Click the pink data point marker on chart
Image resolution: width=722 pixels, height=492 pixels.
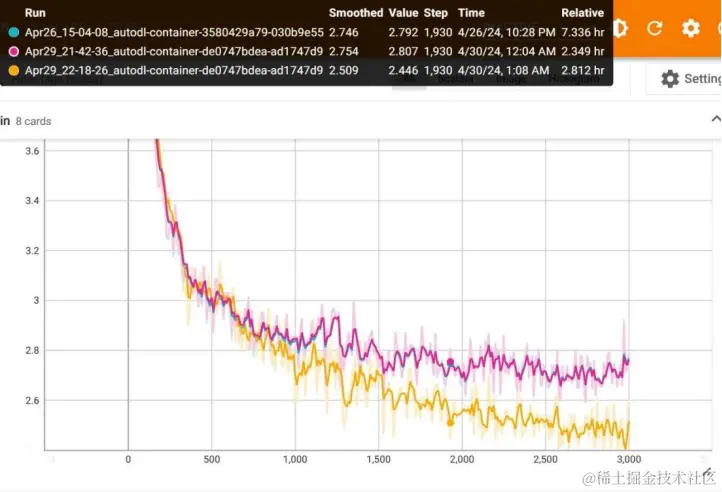coord(450,362)
